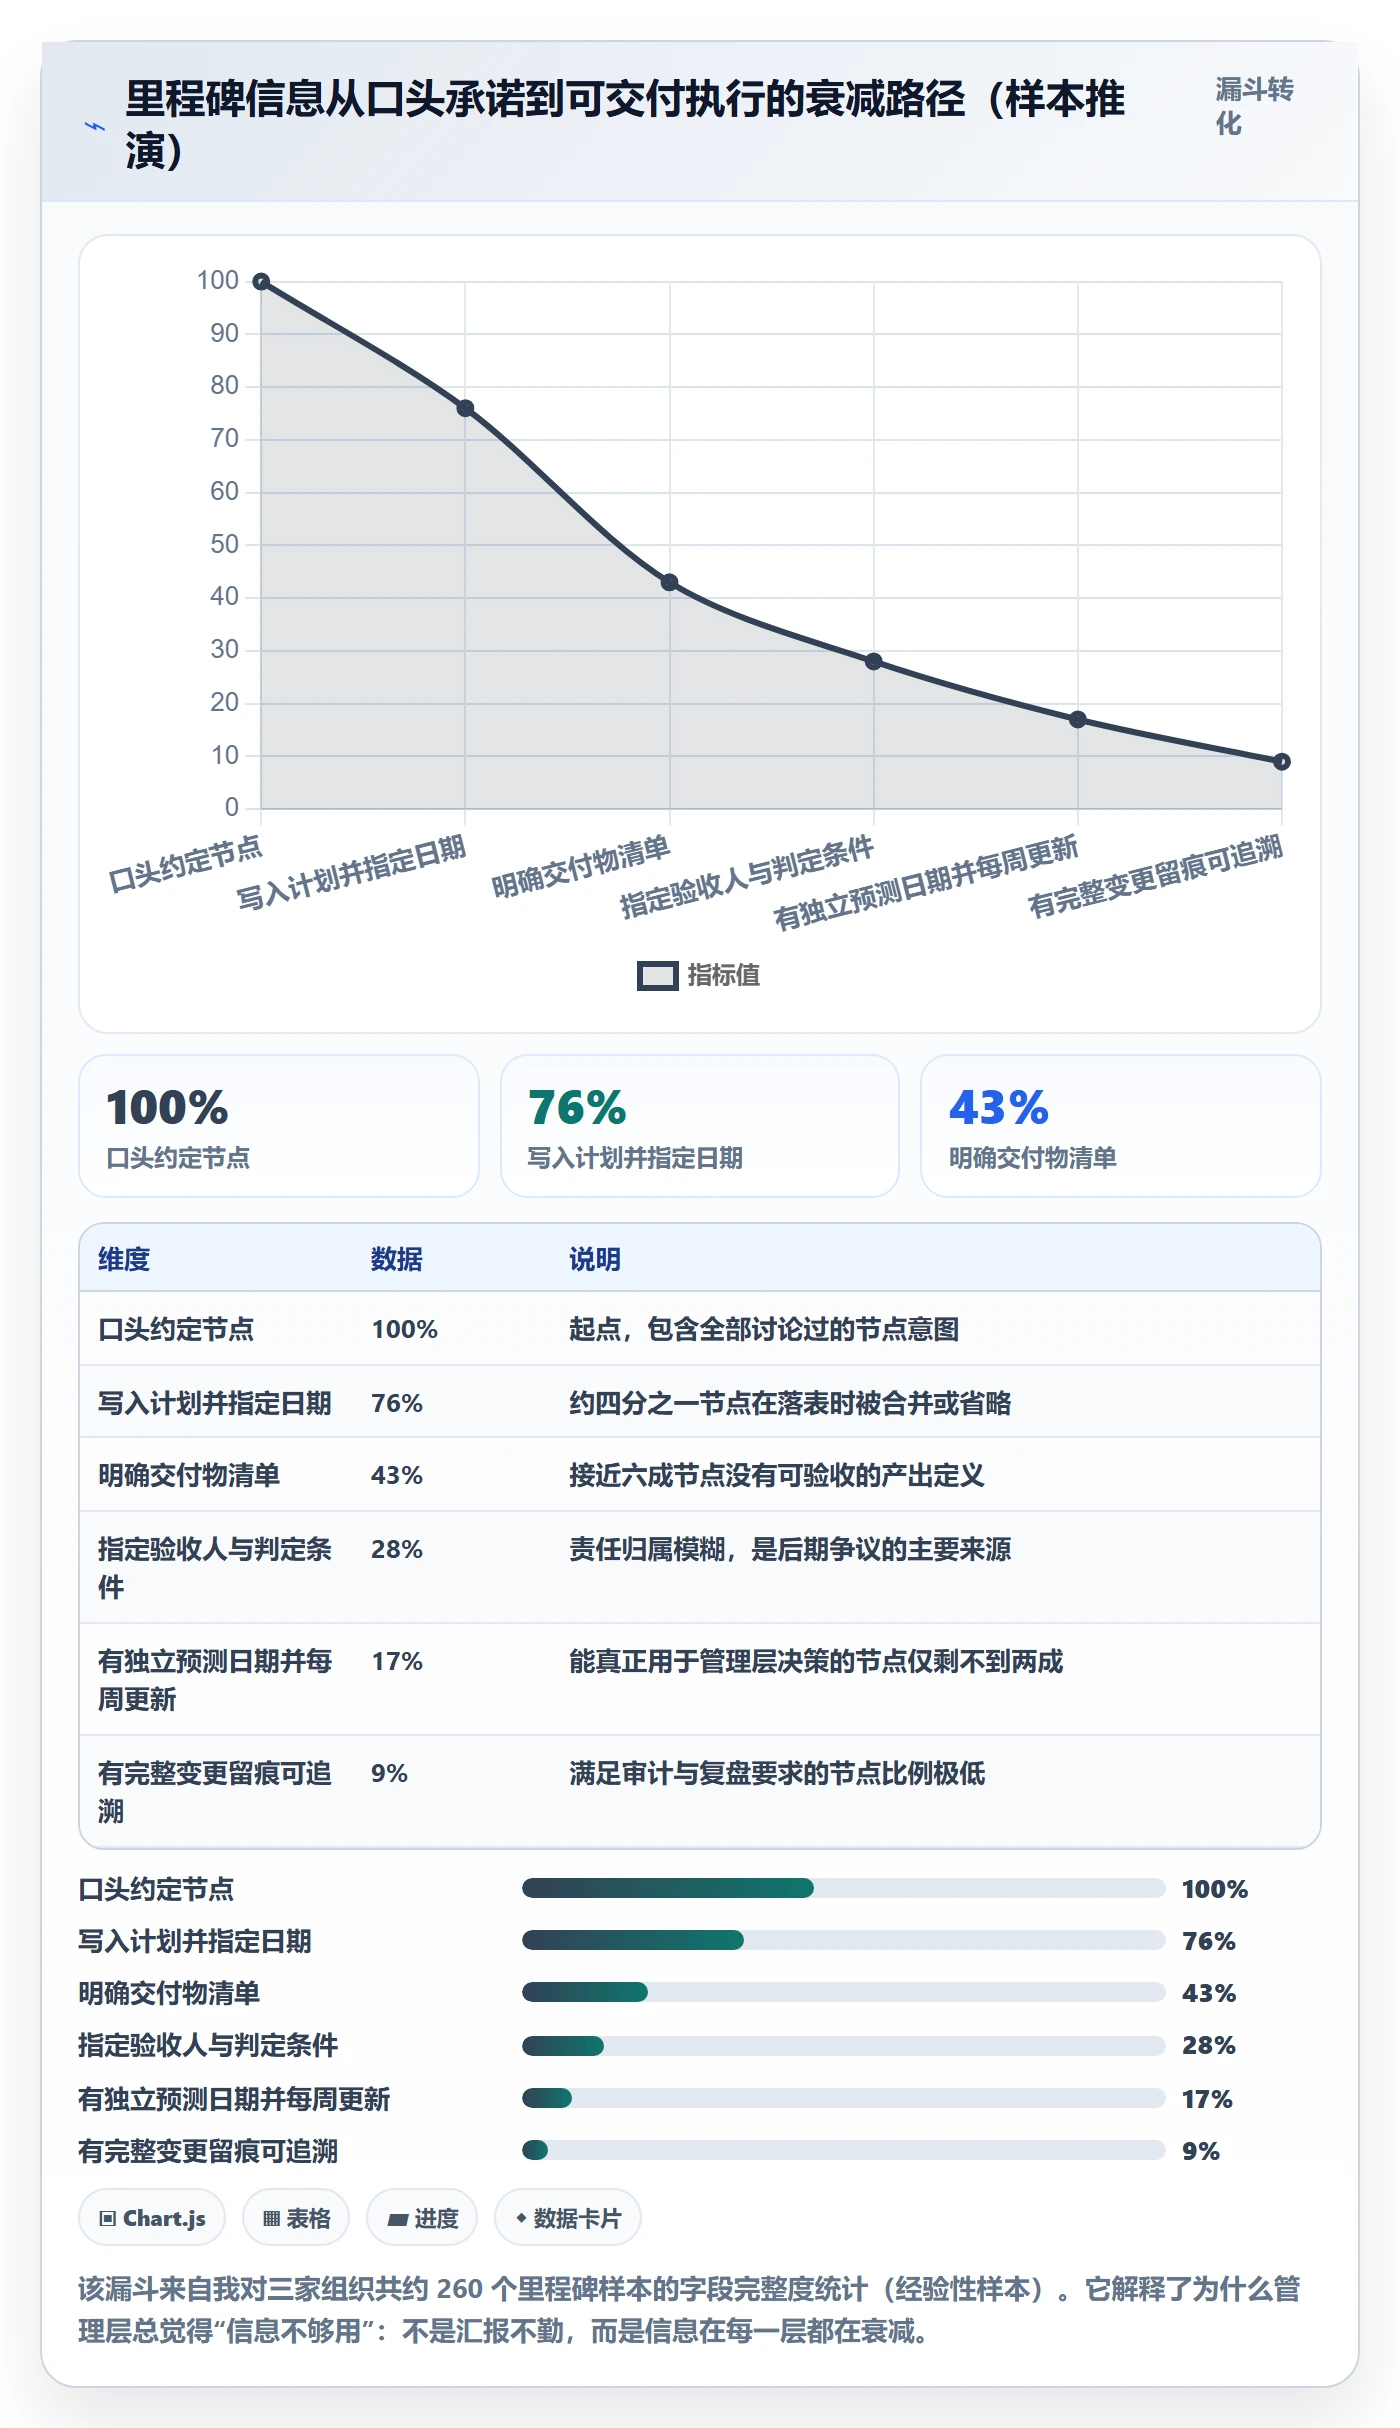This screenshot has width=1400, height=2428.
Task: Click the 漏斗转化 badge in header
Action: (1255, 106)
